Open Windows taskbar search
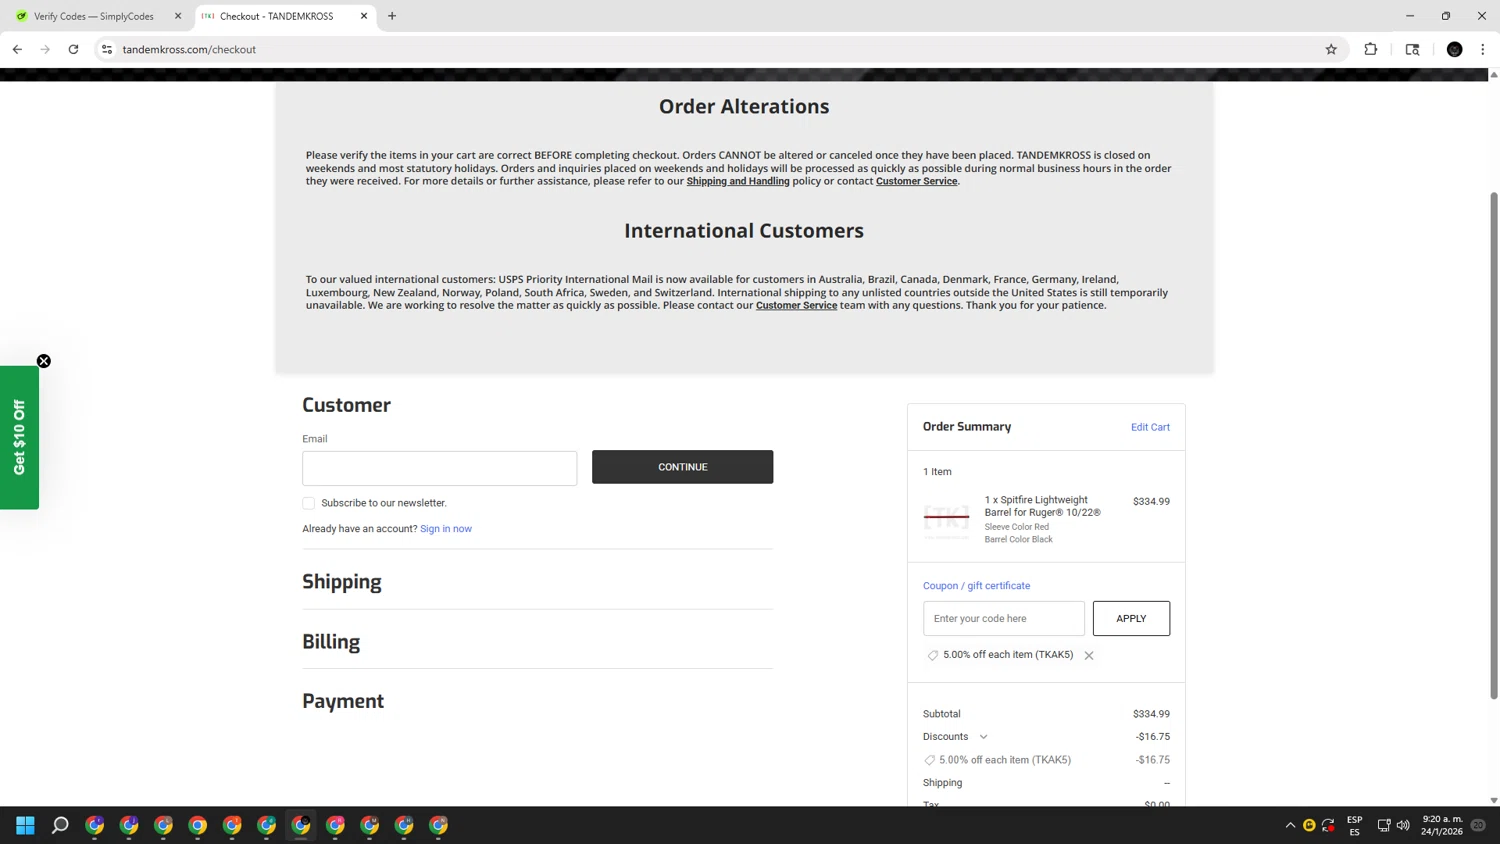This screenshot has width=1500, height=844. (x=60, y=825)
